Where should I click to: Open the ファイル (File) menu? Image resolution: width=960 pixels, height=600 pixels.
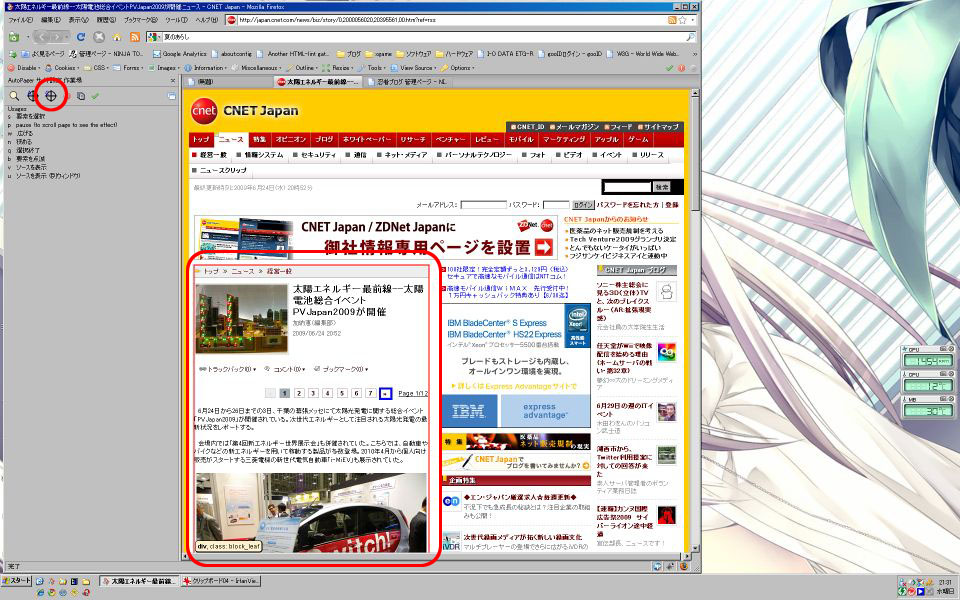(20, 20)
